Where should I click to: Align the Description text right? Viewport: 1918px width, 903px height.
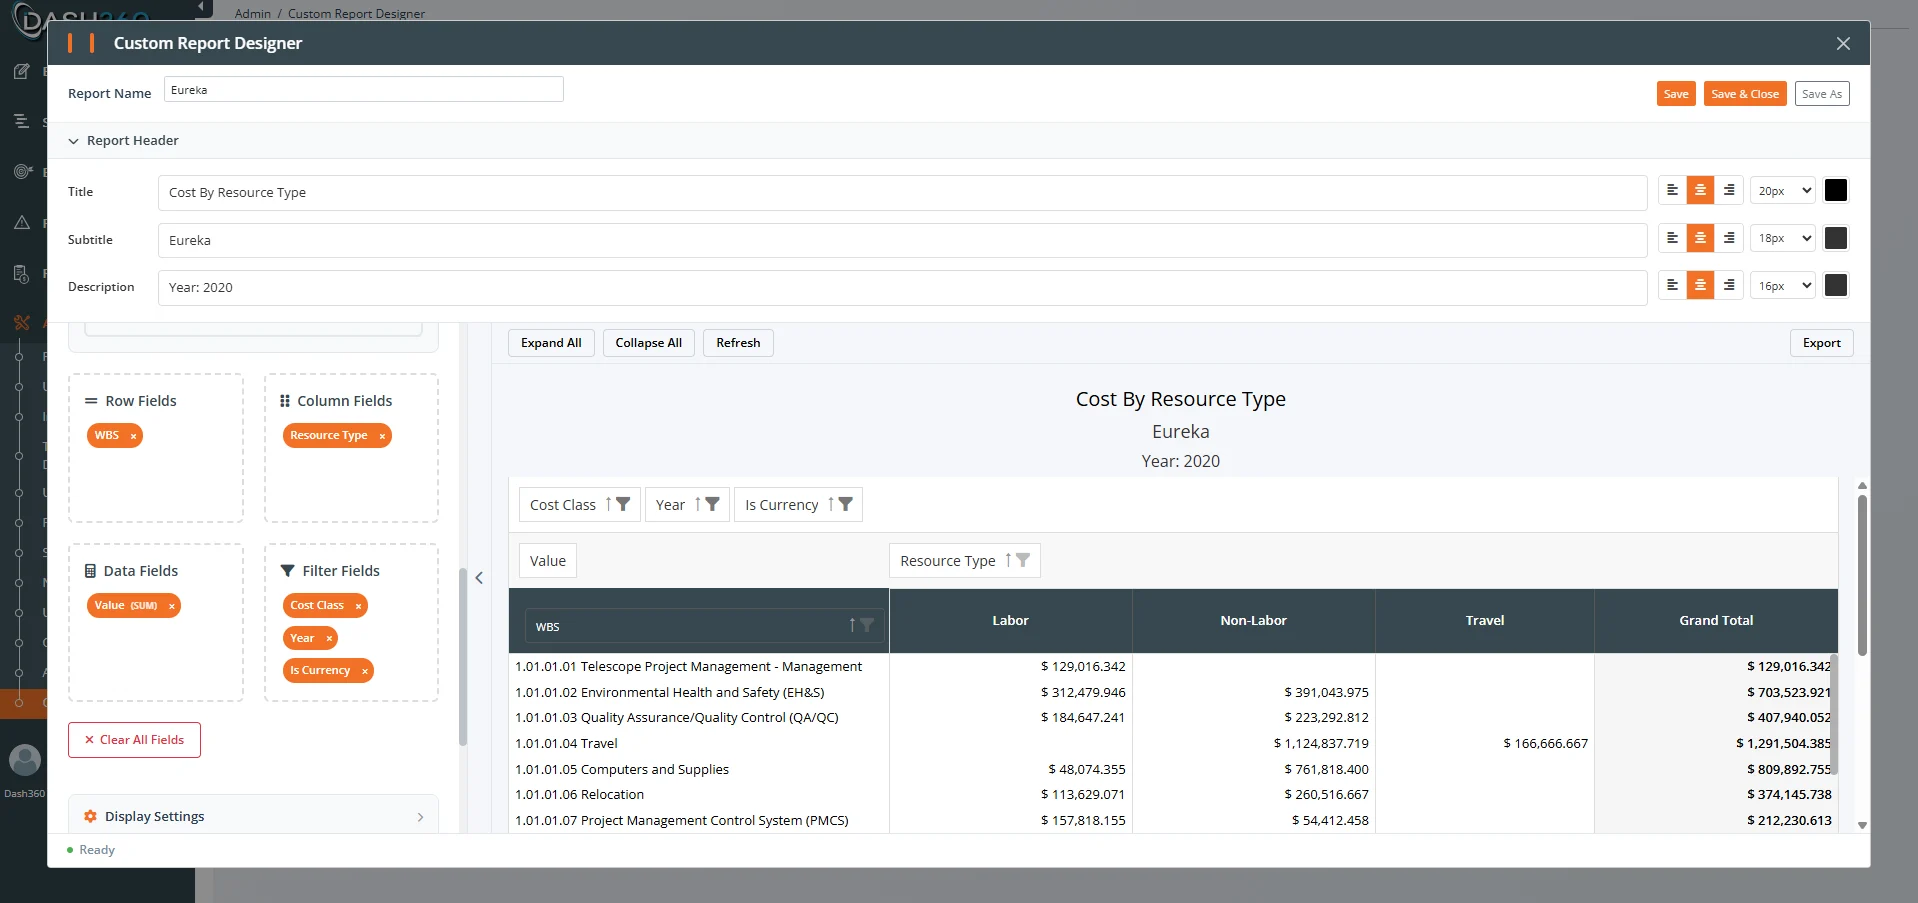pos(1729,285)
